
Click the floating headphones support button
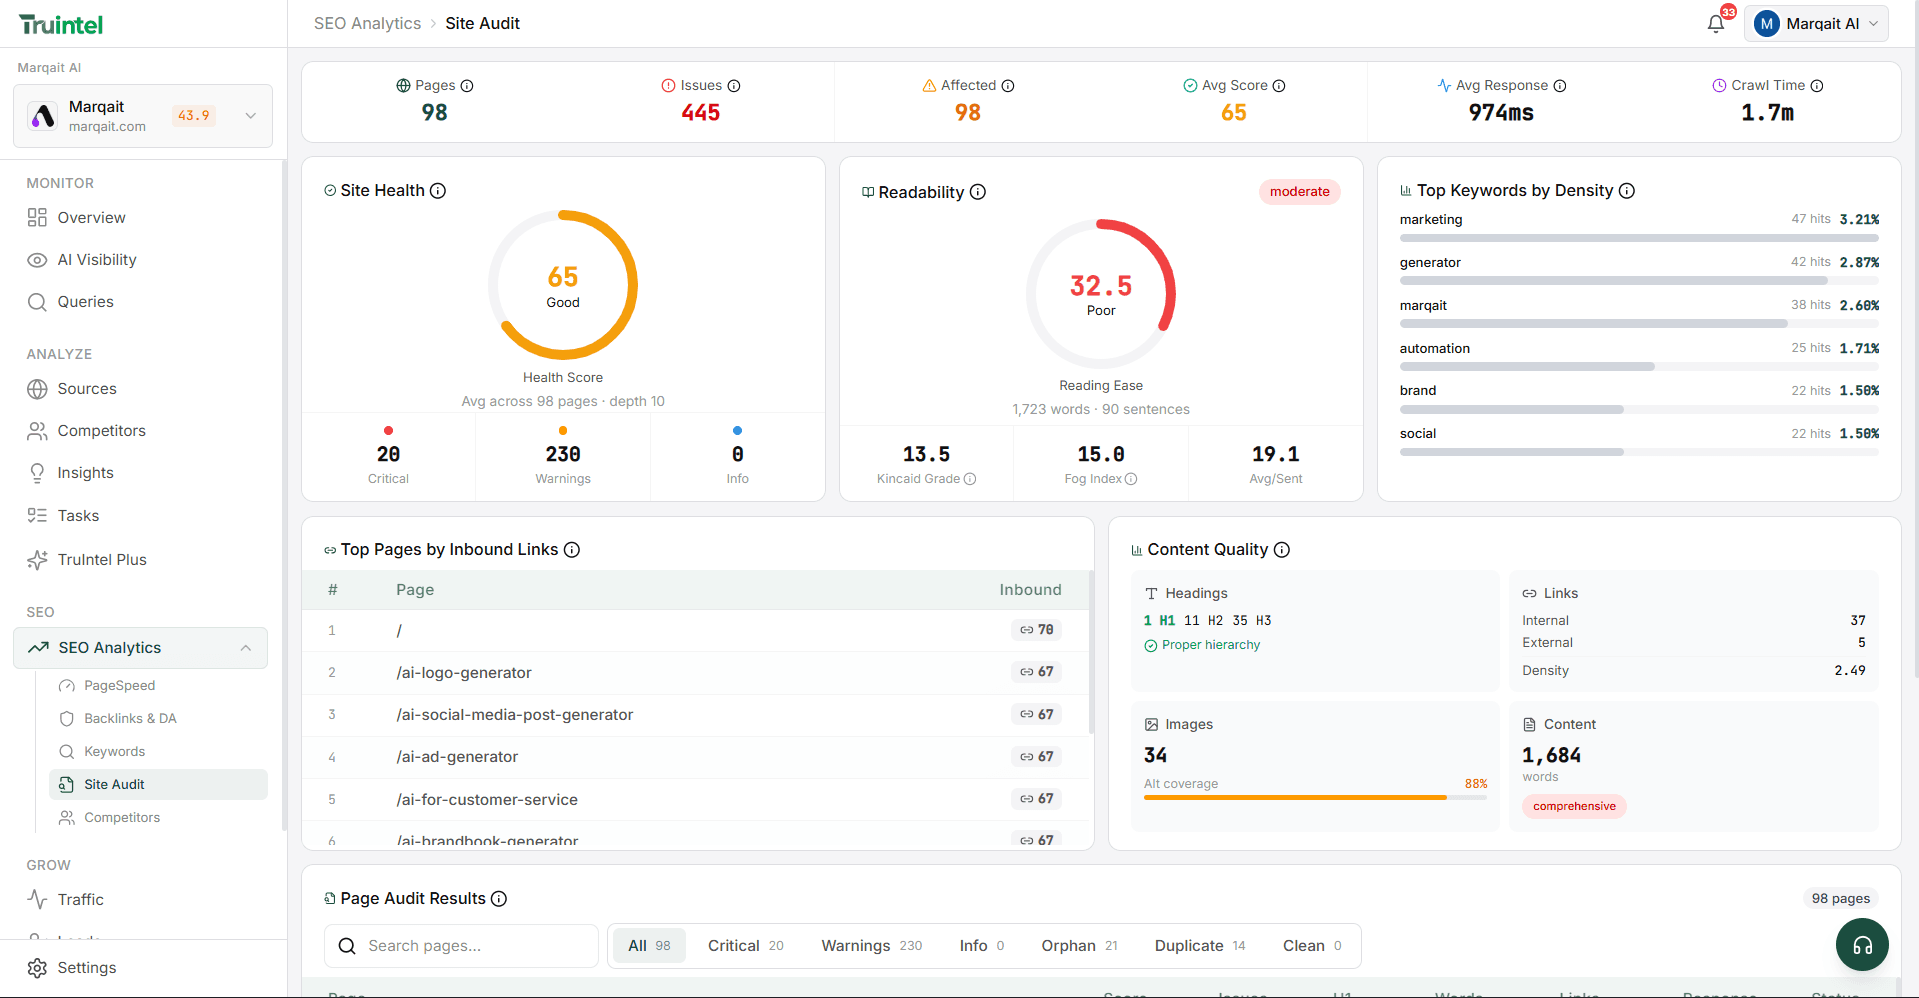click(1861, 944)
